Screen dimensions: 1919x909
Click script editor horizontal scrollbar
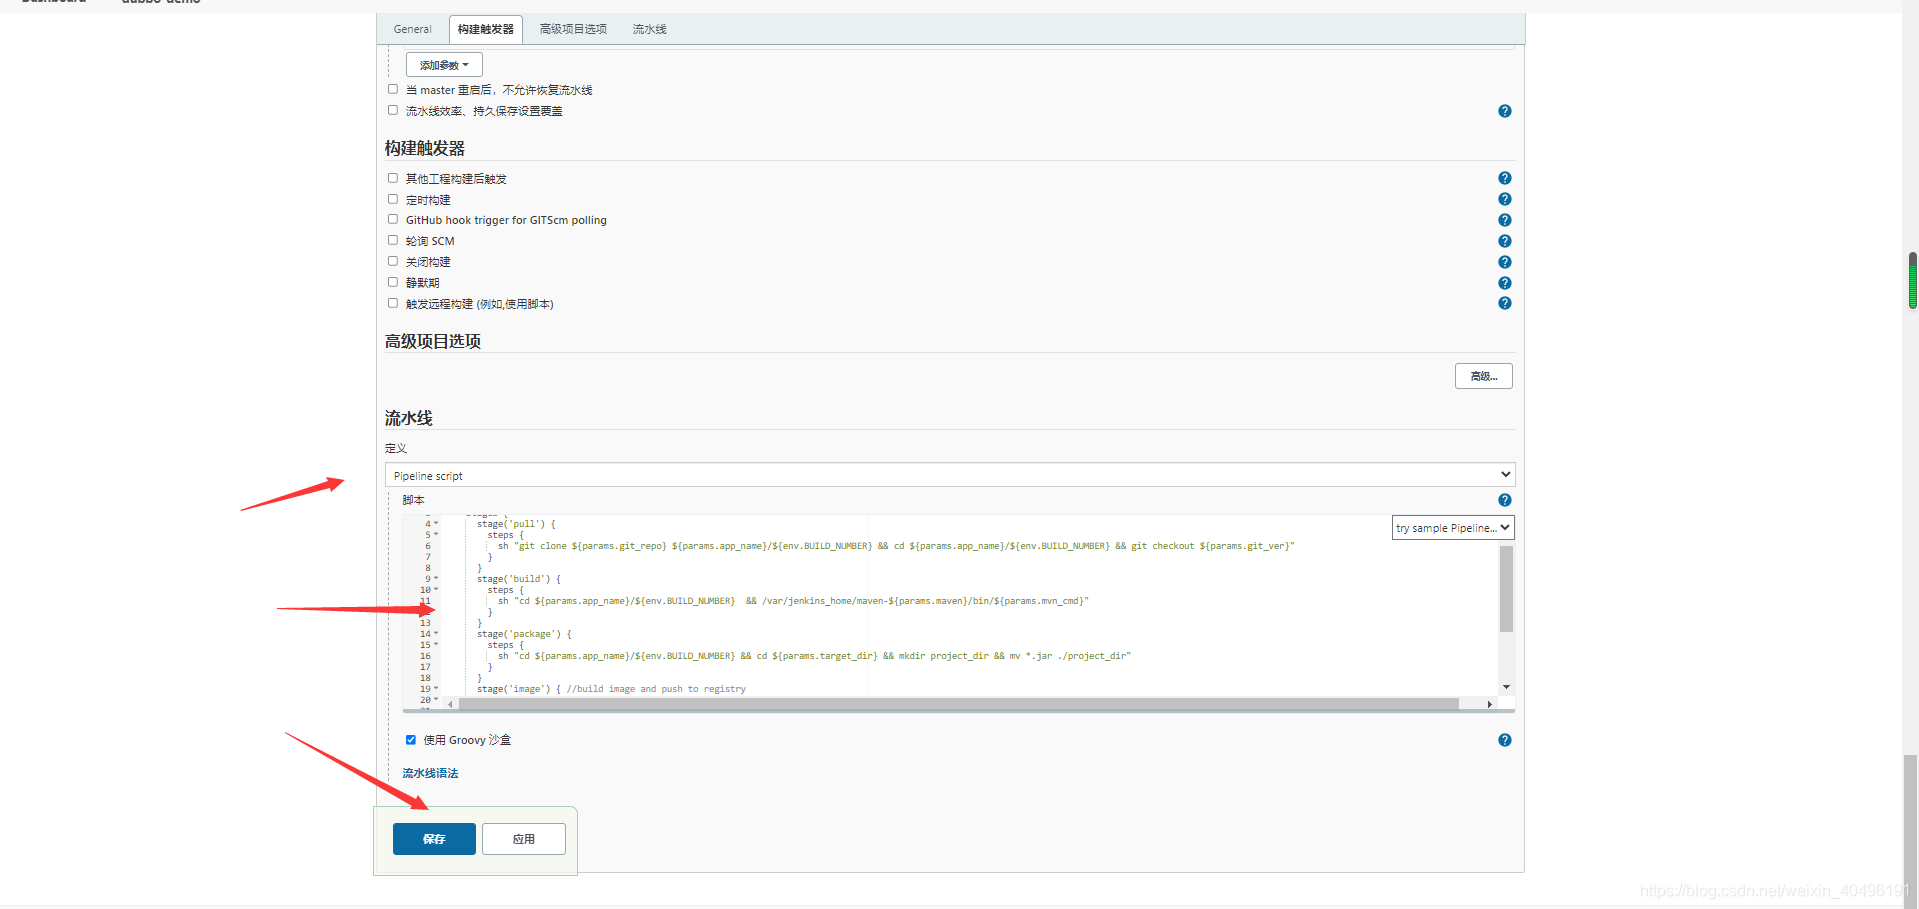(958, 704)
